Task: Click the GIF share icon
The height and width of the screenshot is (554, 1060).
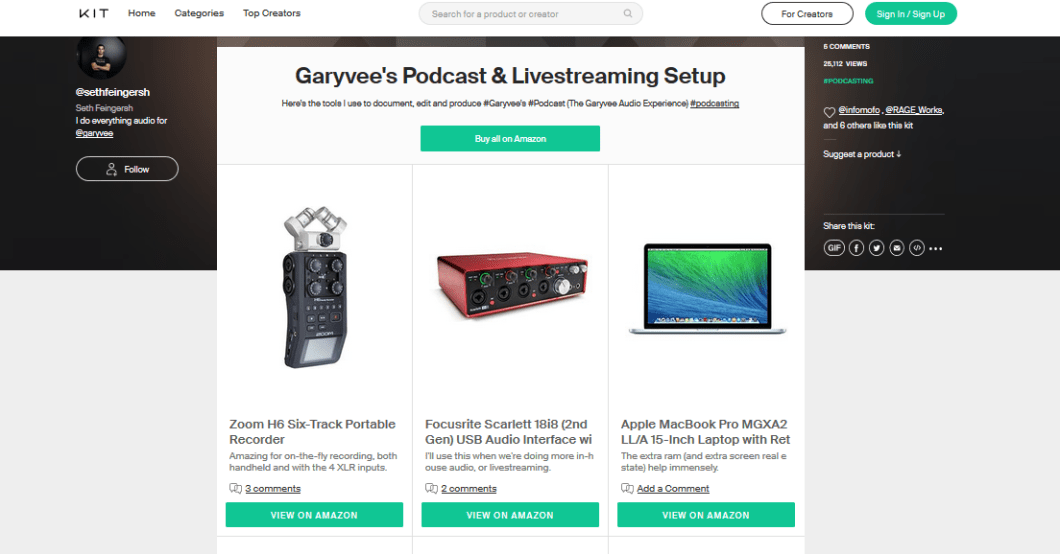Action: tap(834, 248)
